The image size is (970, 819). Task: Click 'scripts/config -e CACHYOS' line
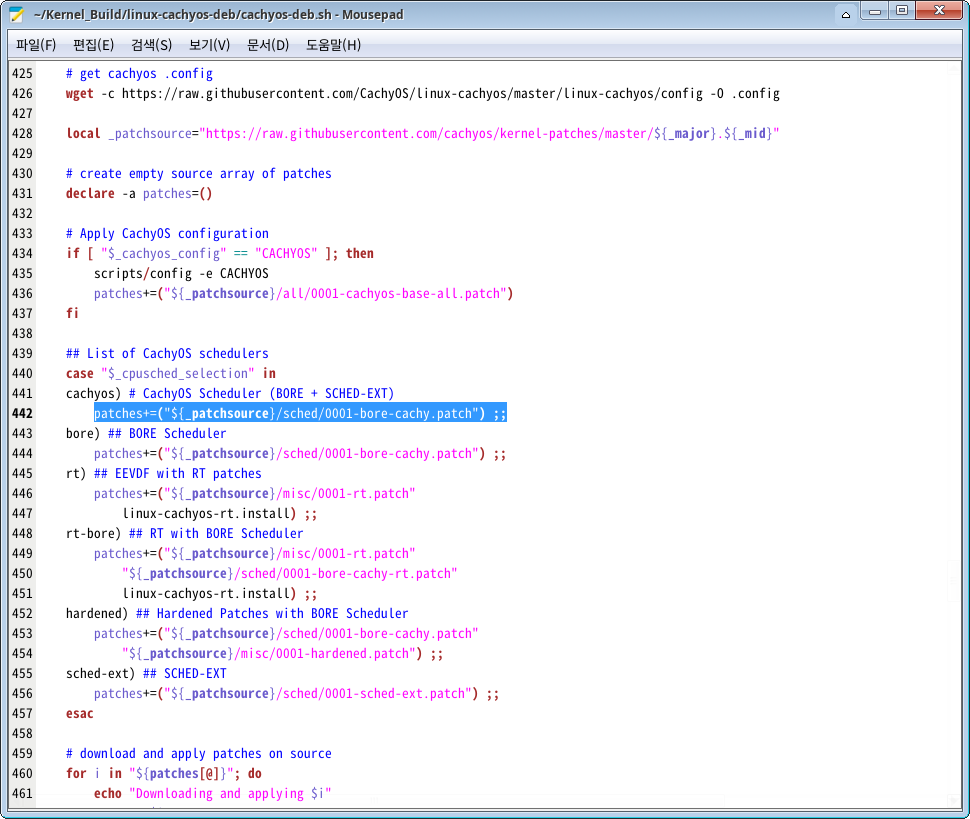coord(181,273)
